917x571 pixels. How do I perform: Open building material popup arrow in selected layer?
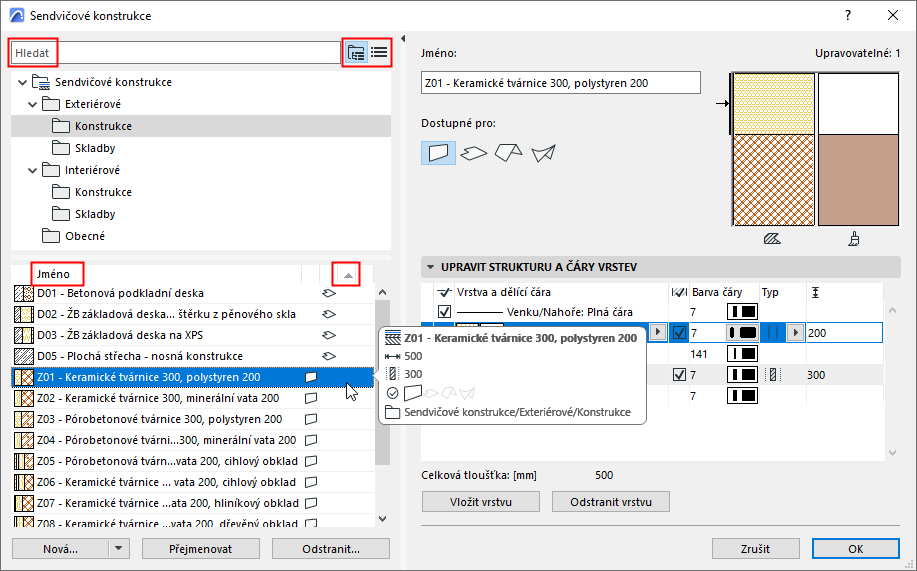pyautogui.click(x=658, y=332)
